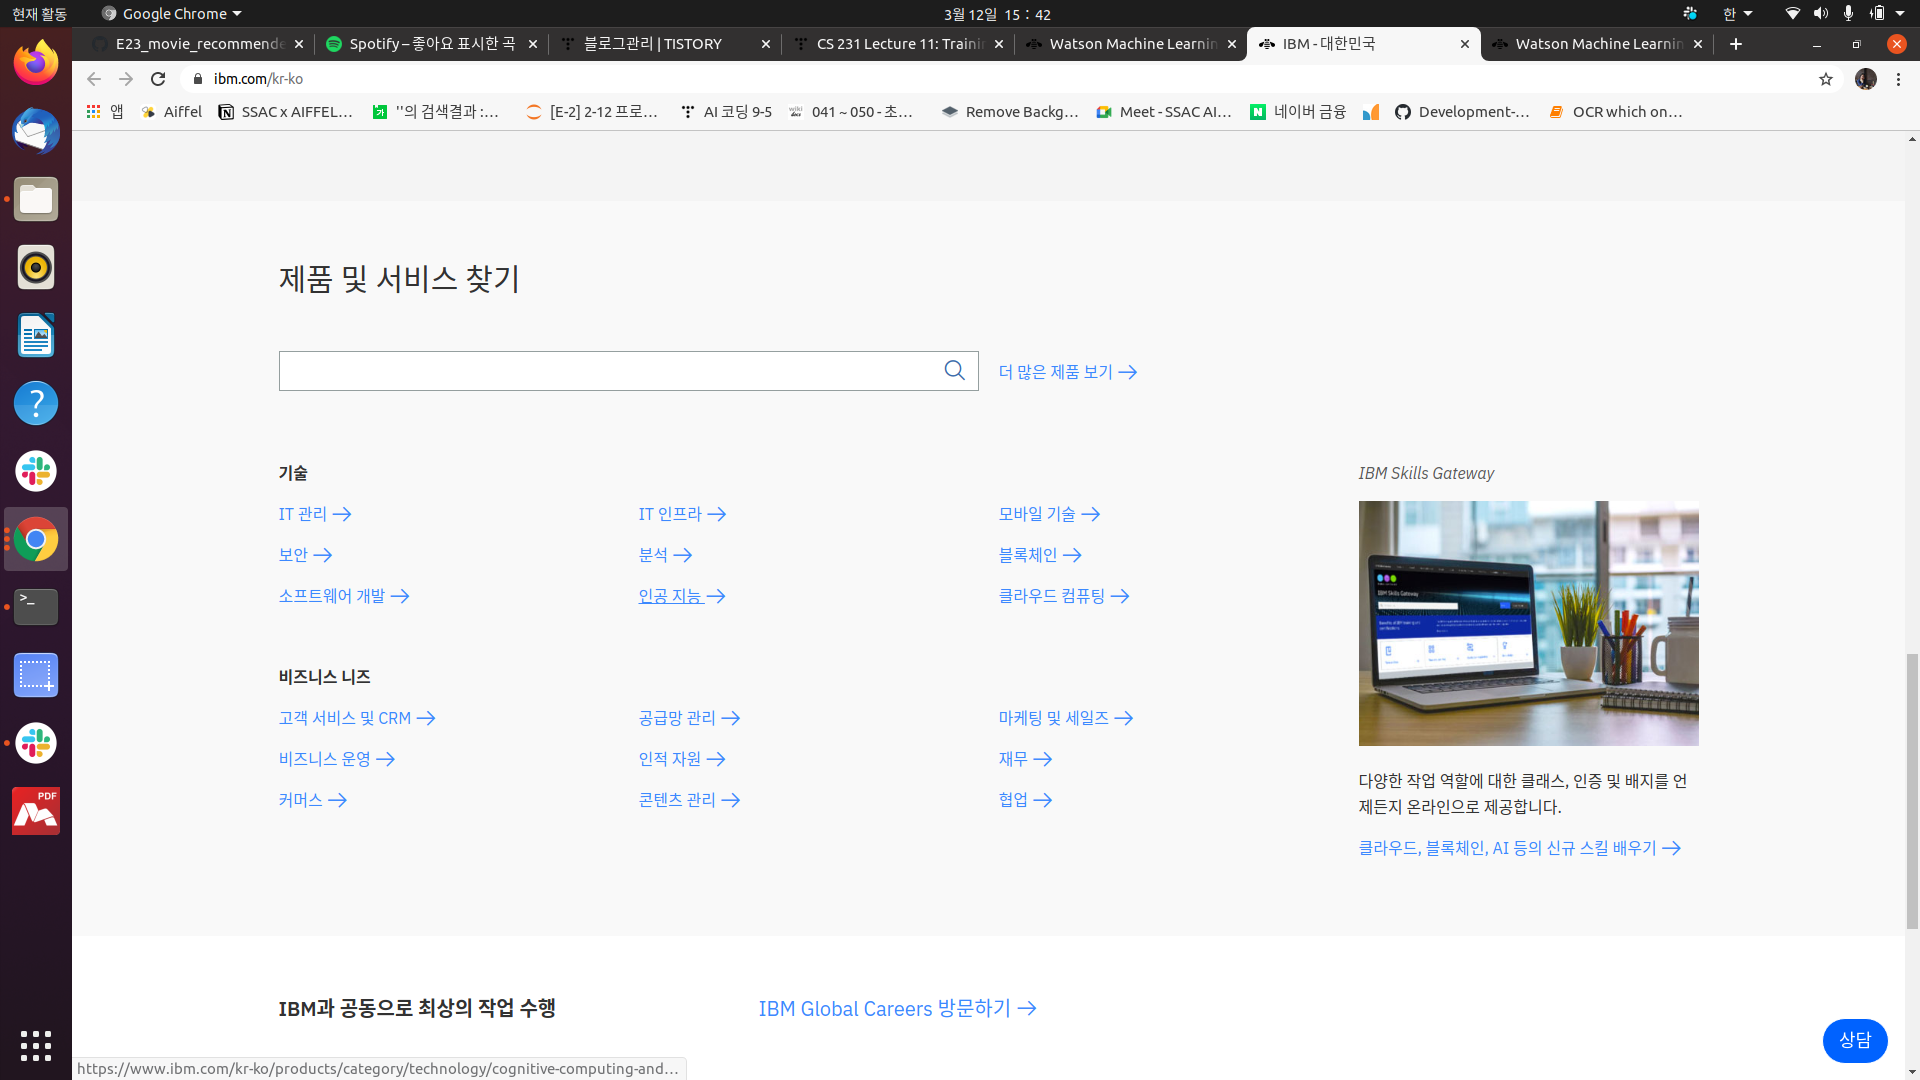1920x1080 pixels.
Task: Open the 인공 지능 link
Action: [682, 596]
